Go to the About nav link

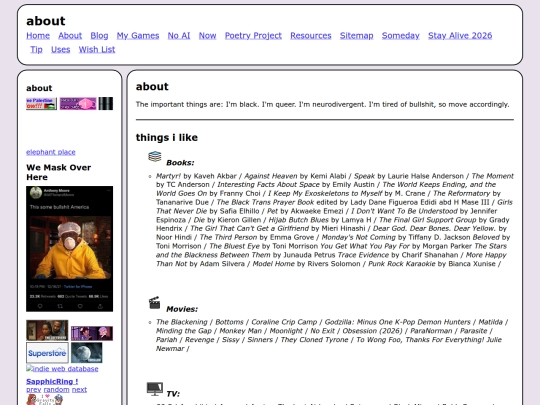tap(70, 35)
